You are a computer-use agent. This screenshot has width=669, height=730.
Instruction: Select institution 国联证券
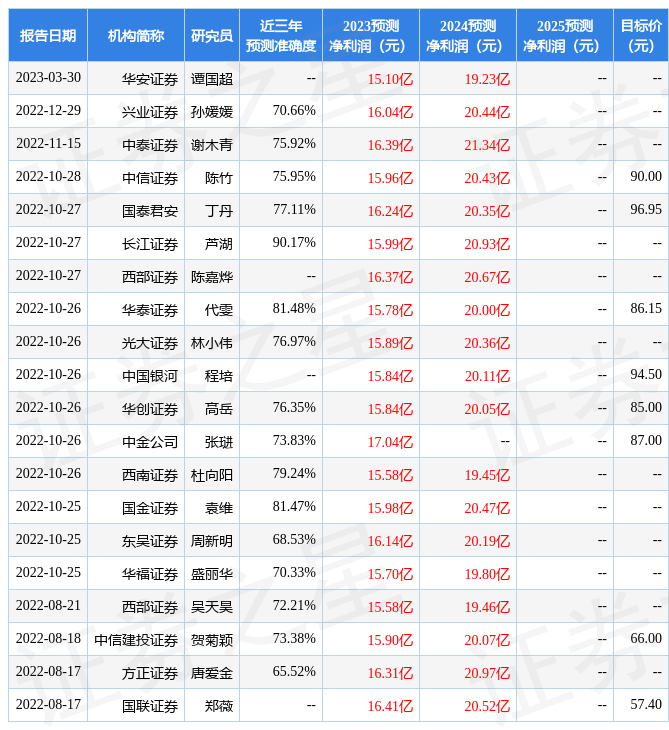pyautogui.click(x=150, y=707)
